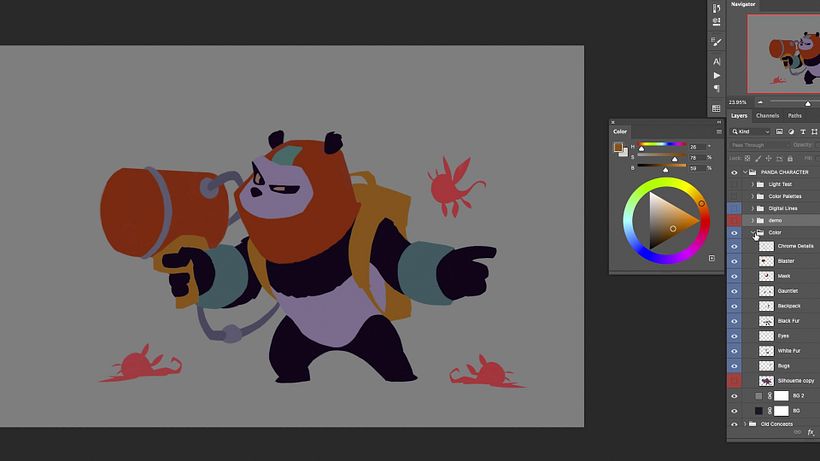Open the Color panel options menu

pos(719,132)
